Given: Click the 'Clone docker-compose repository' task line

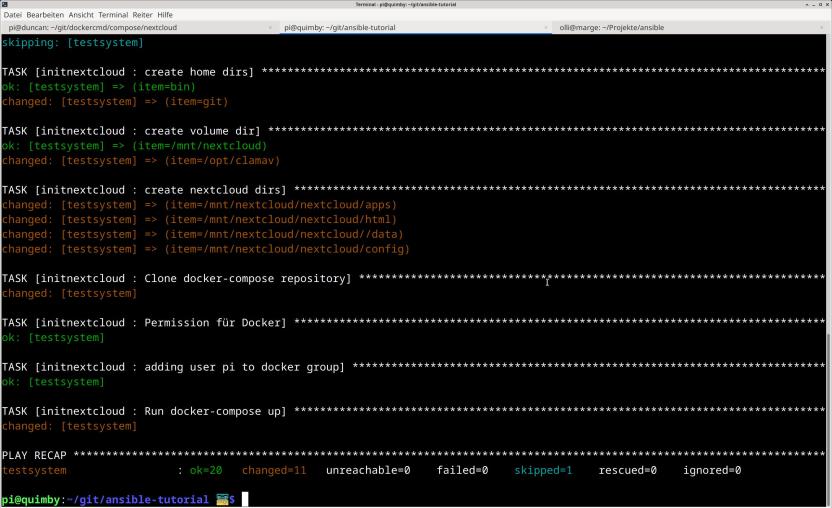Looking at the screenshot, I should [413, 278].
